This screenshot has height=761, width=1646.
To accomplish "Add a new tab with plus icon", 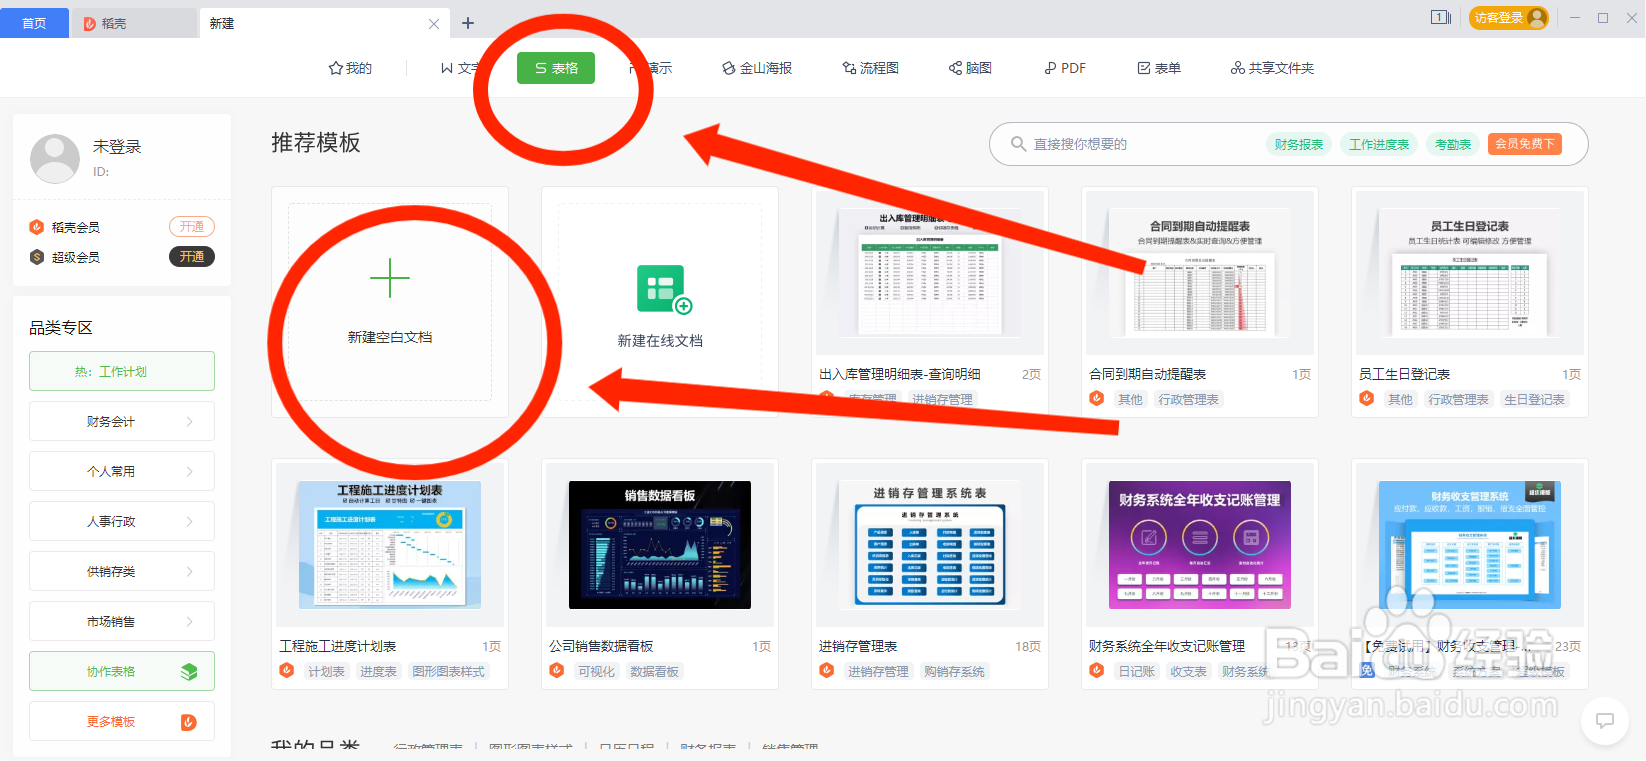I will [x=468, y=23].
